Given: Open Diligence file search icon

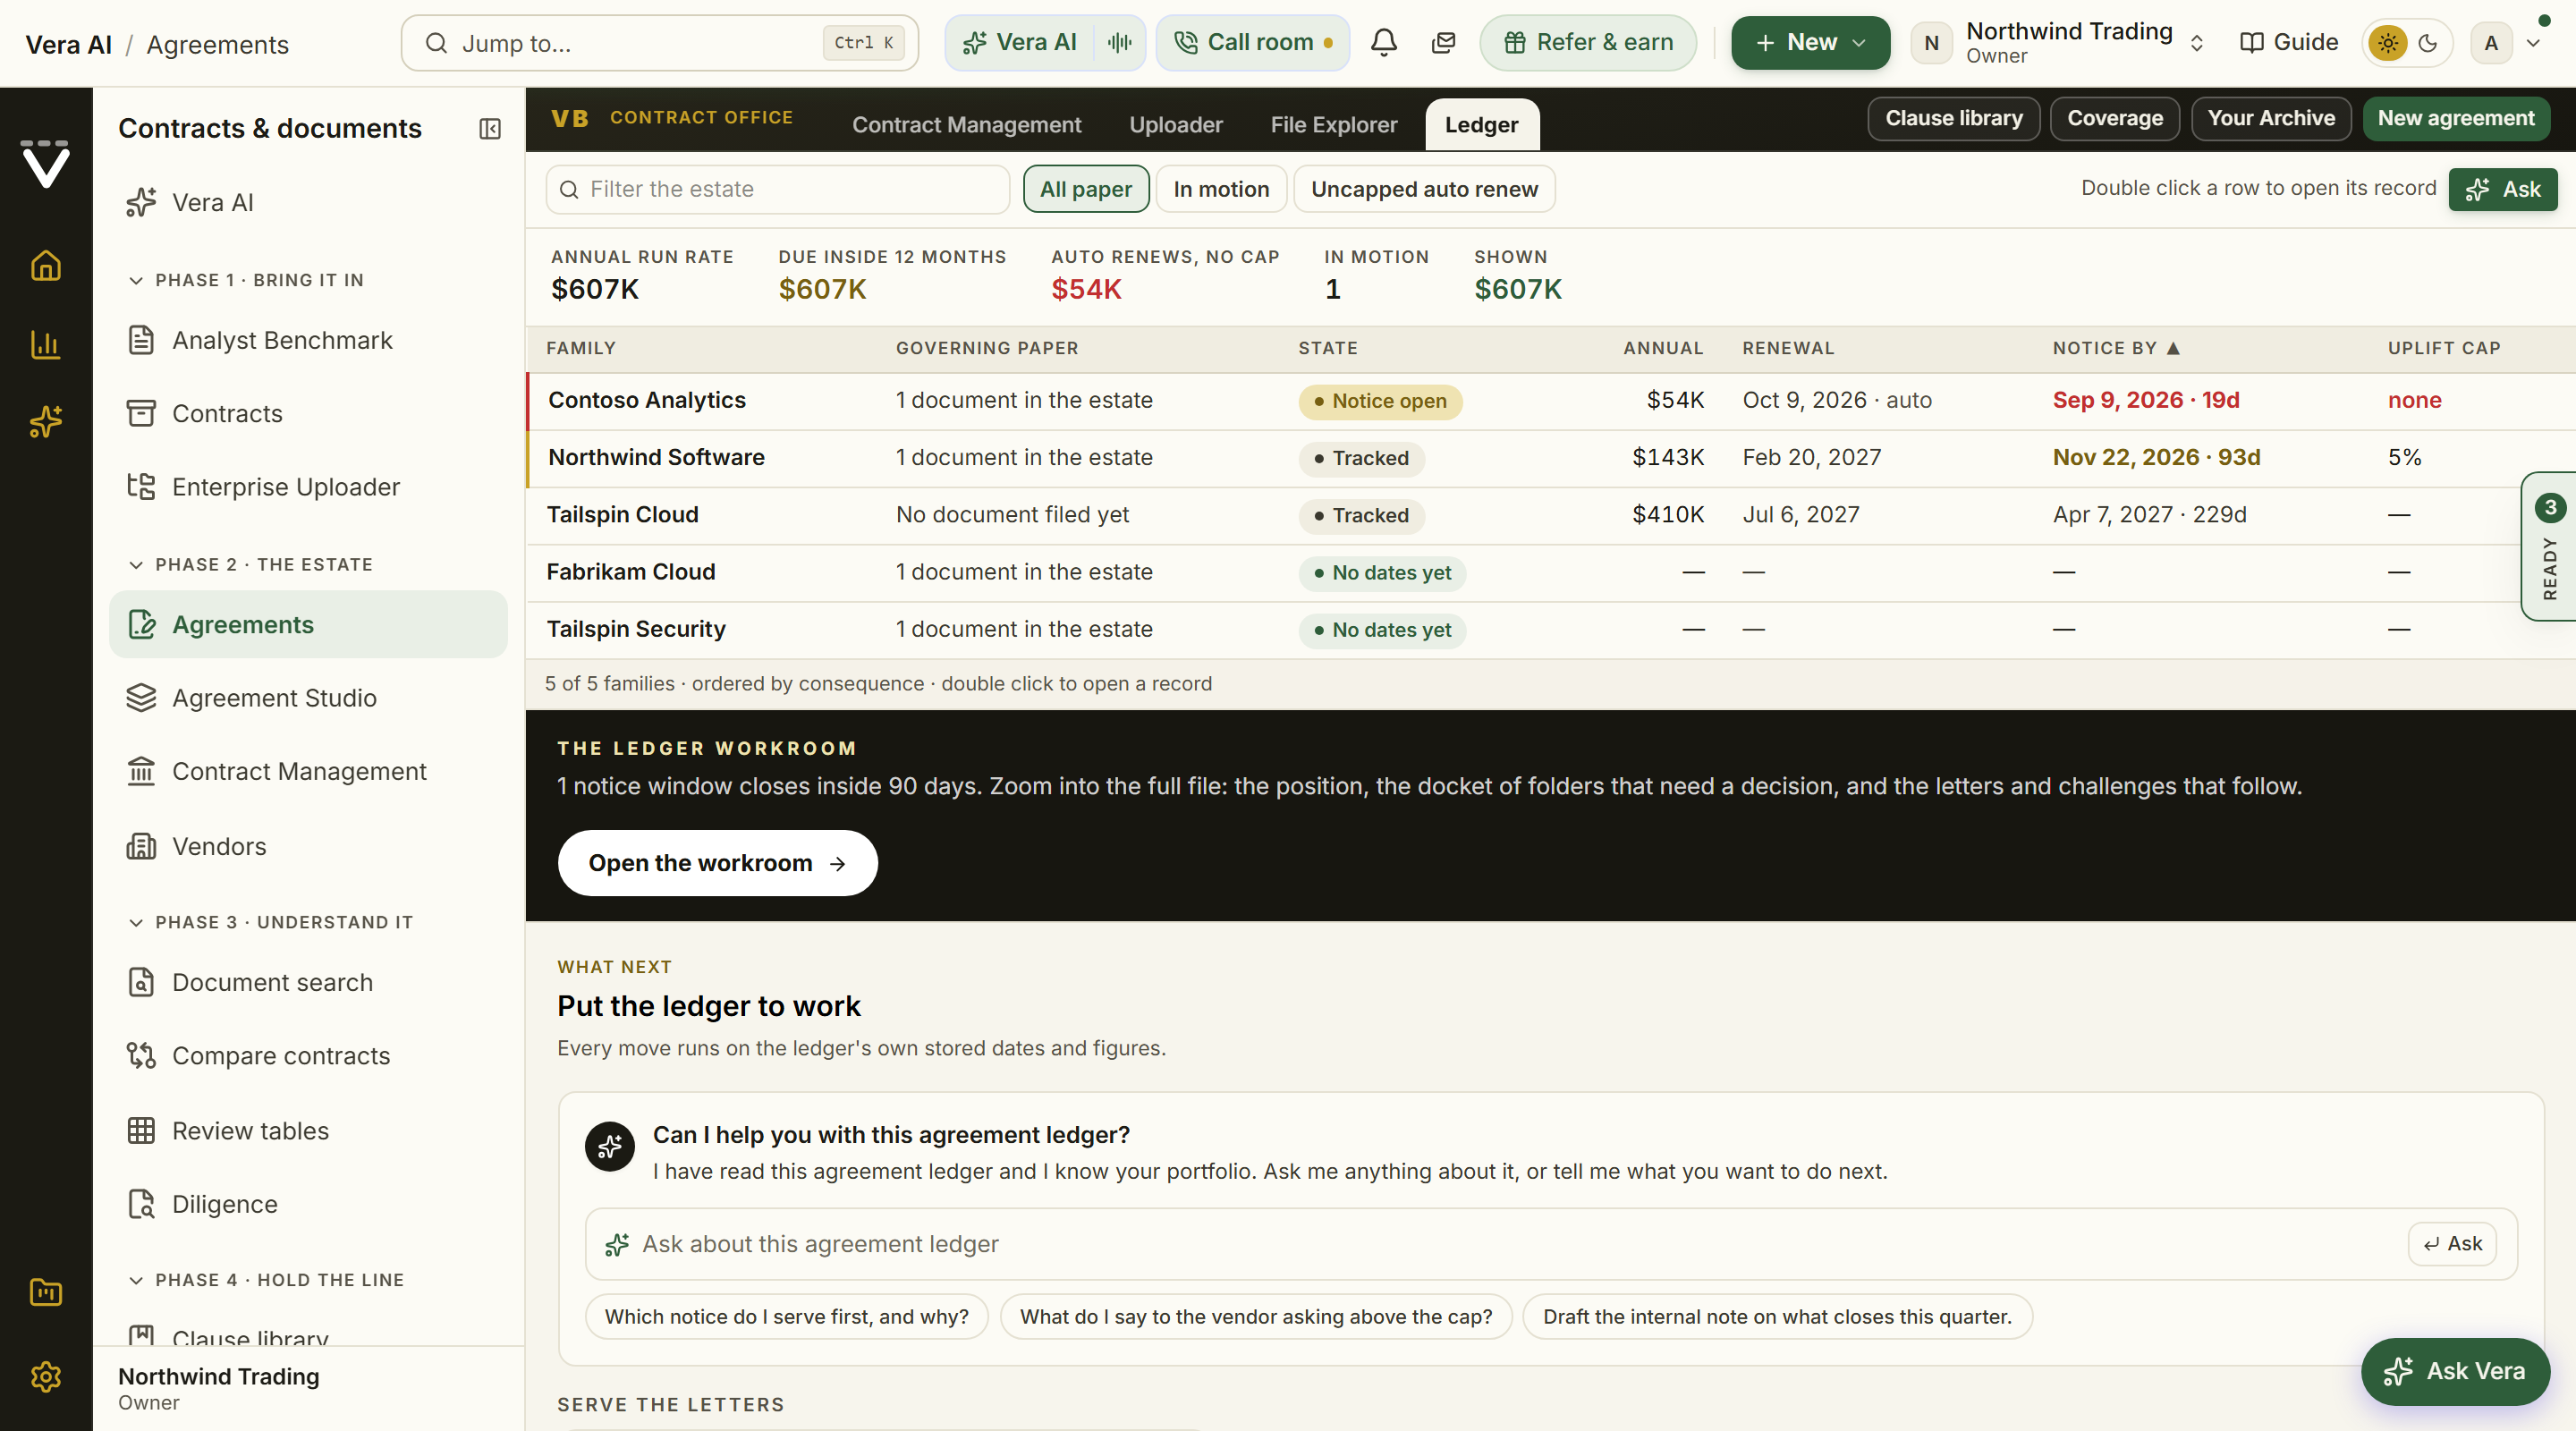Looking at the screenshot, I should [x=141, y=1204].
